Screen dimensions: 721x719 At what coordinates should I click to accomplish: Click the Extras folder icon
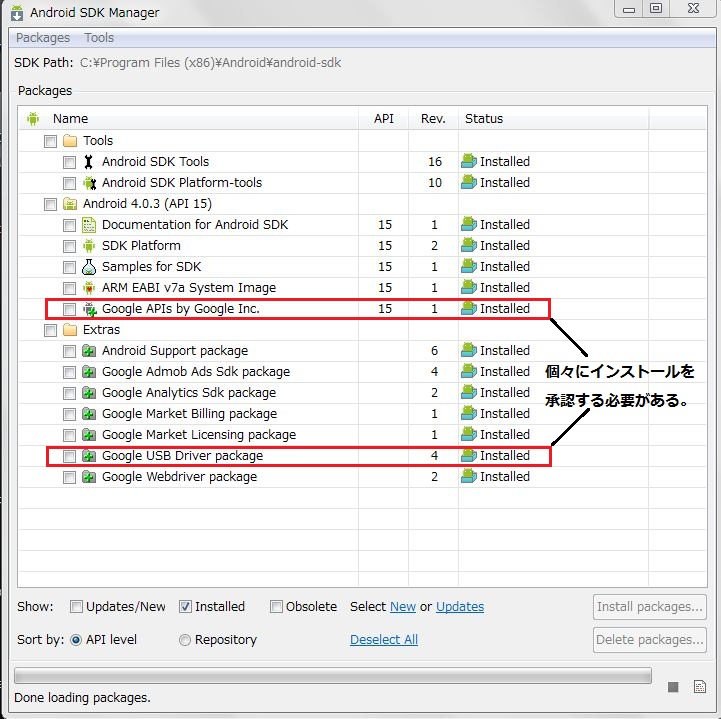coord(70,330)
